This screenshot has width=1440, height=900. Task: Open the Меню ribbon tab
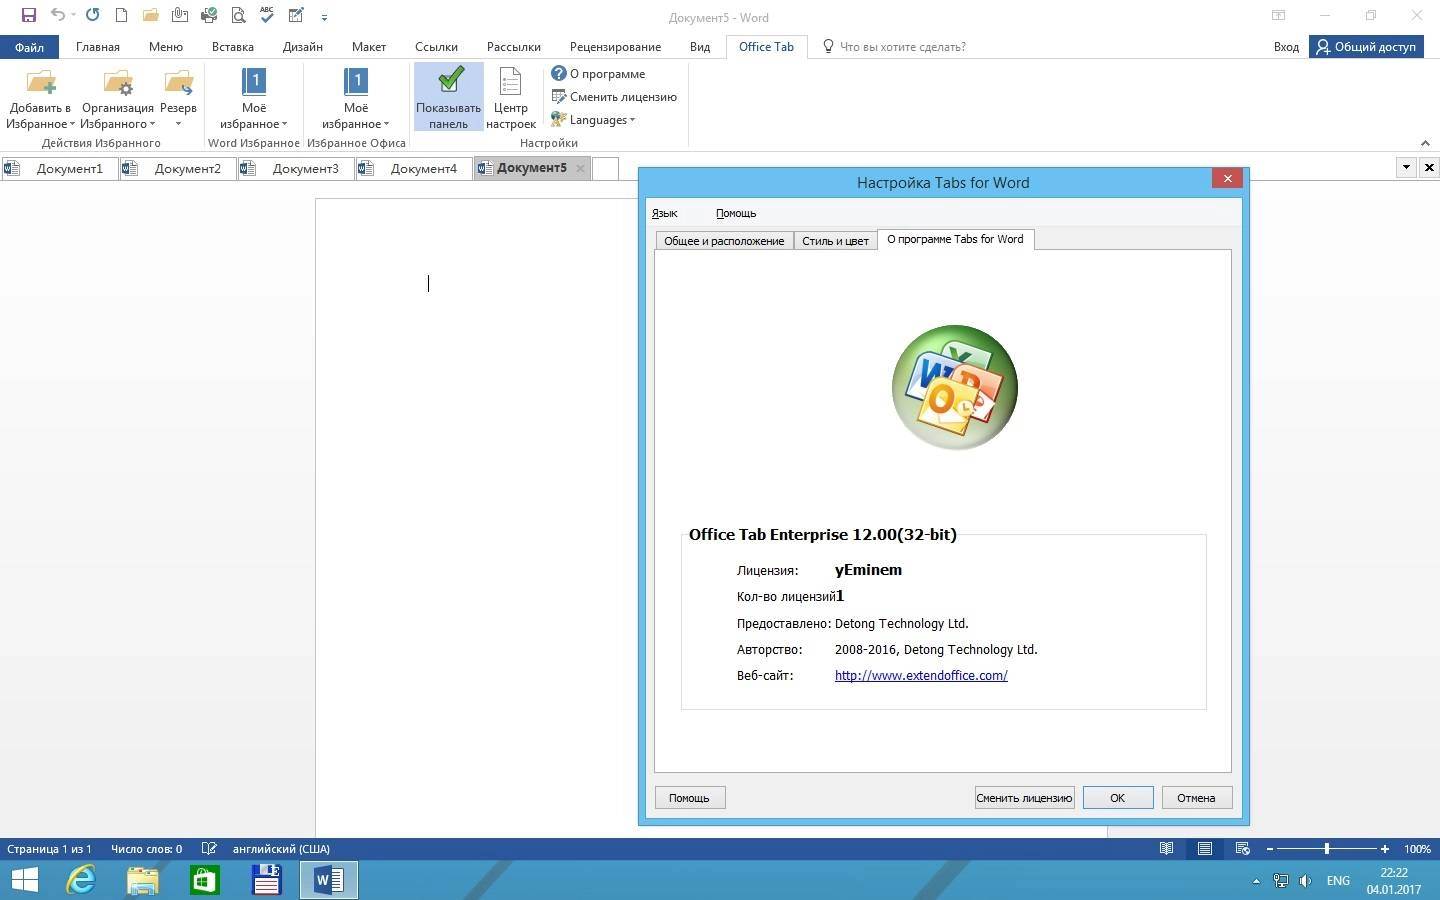[x=166, y=47]
